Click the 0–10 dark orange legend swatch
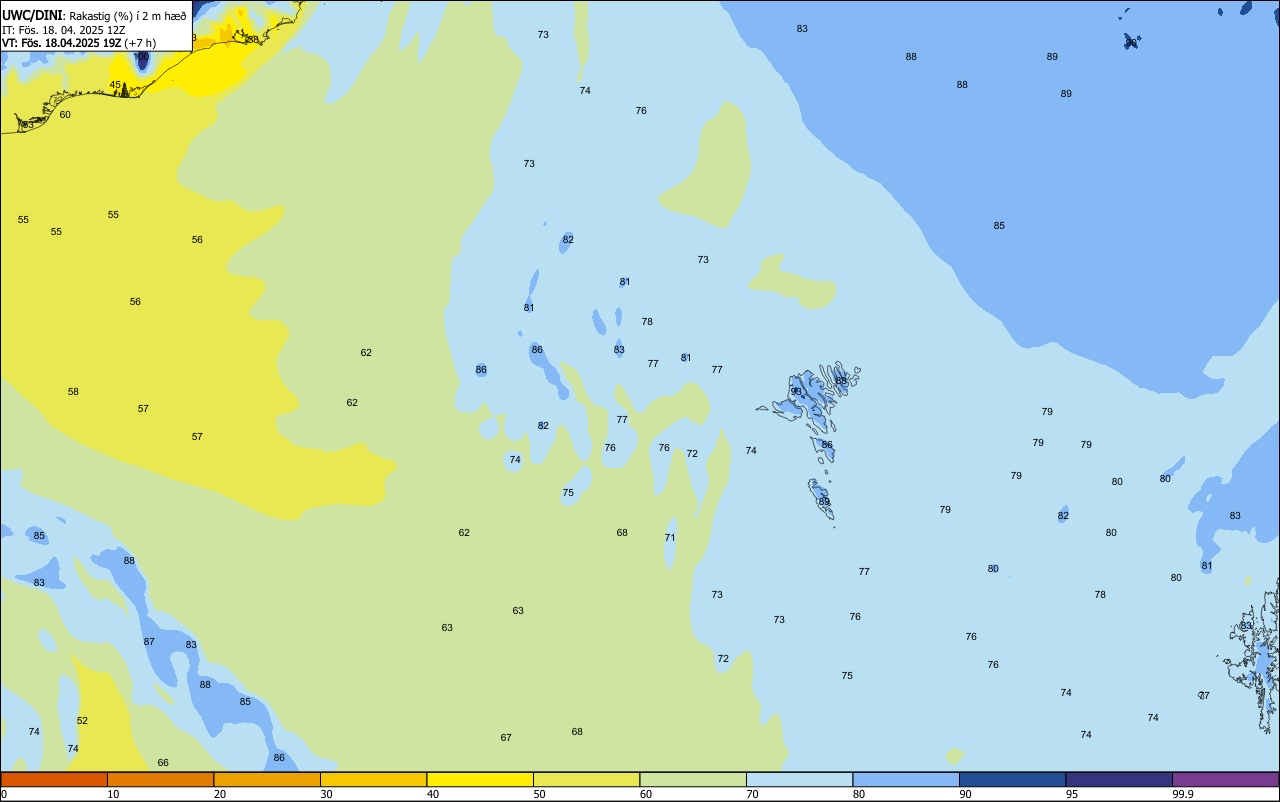The image size is (1280, 802). (54, 779)
